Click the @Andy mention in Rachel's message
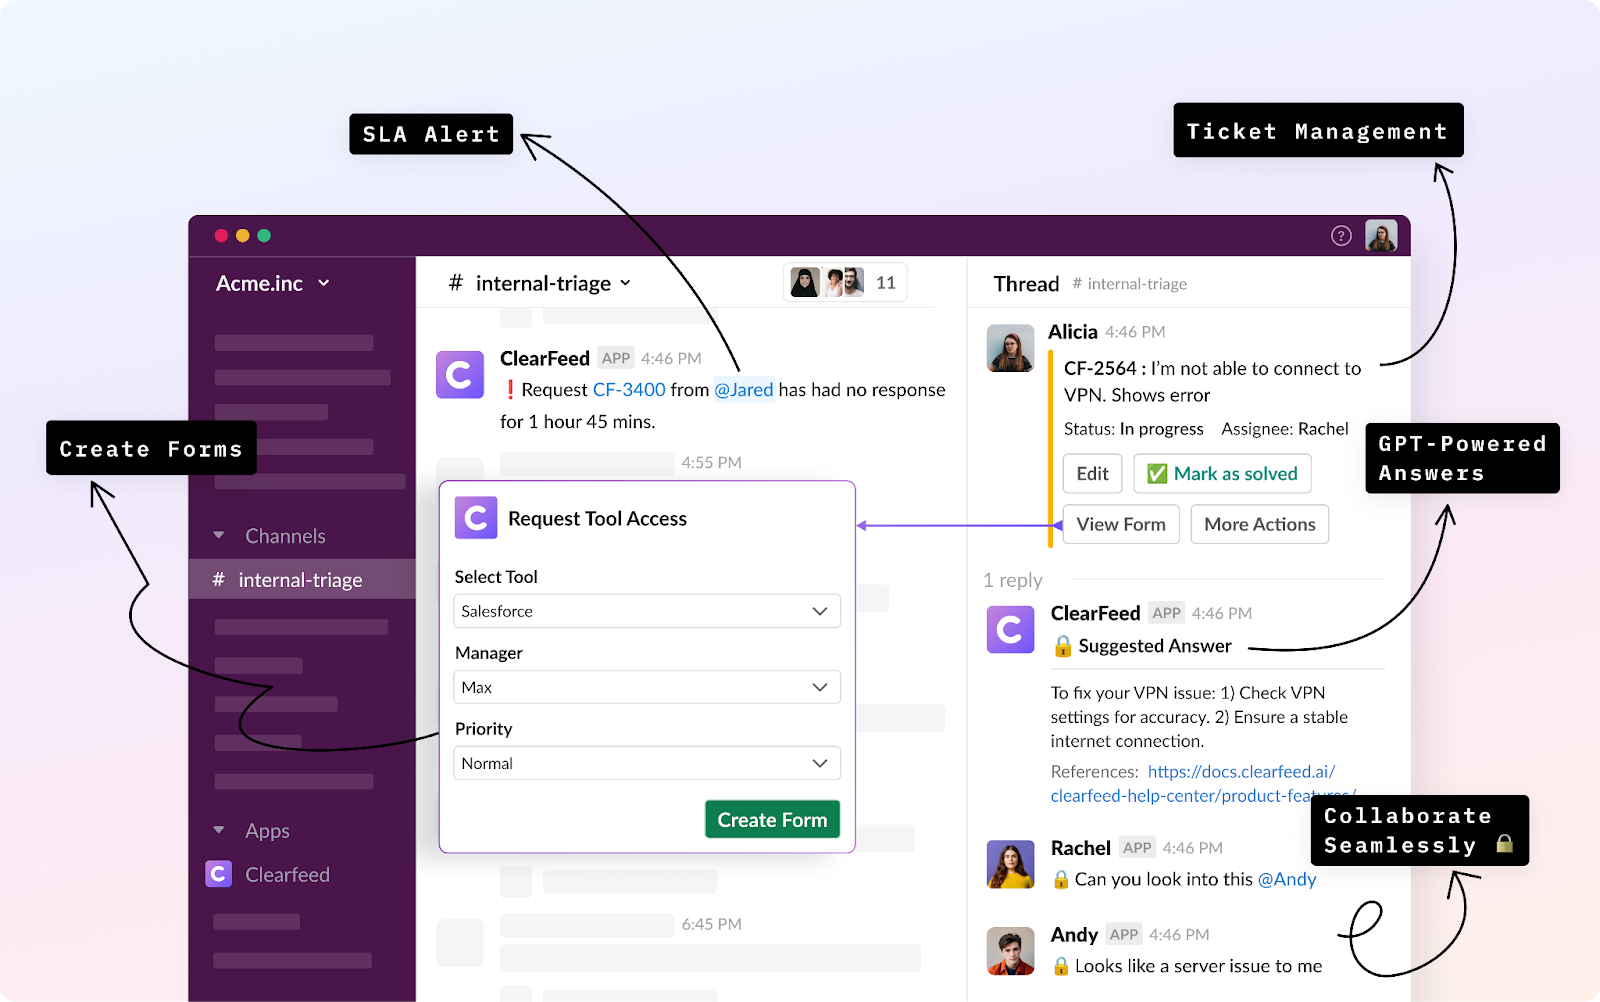 coord(1287,879)
